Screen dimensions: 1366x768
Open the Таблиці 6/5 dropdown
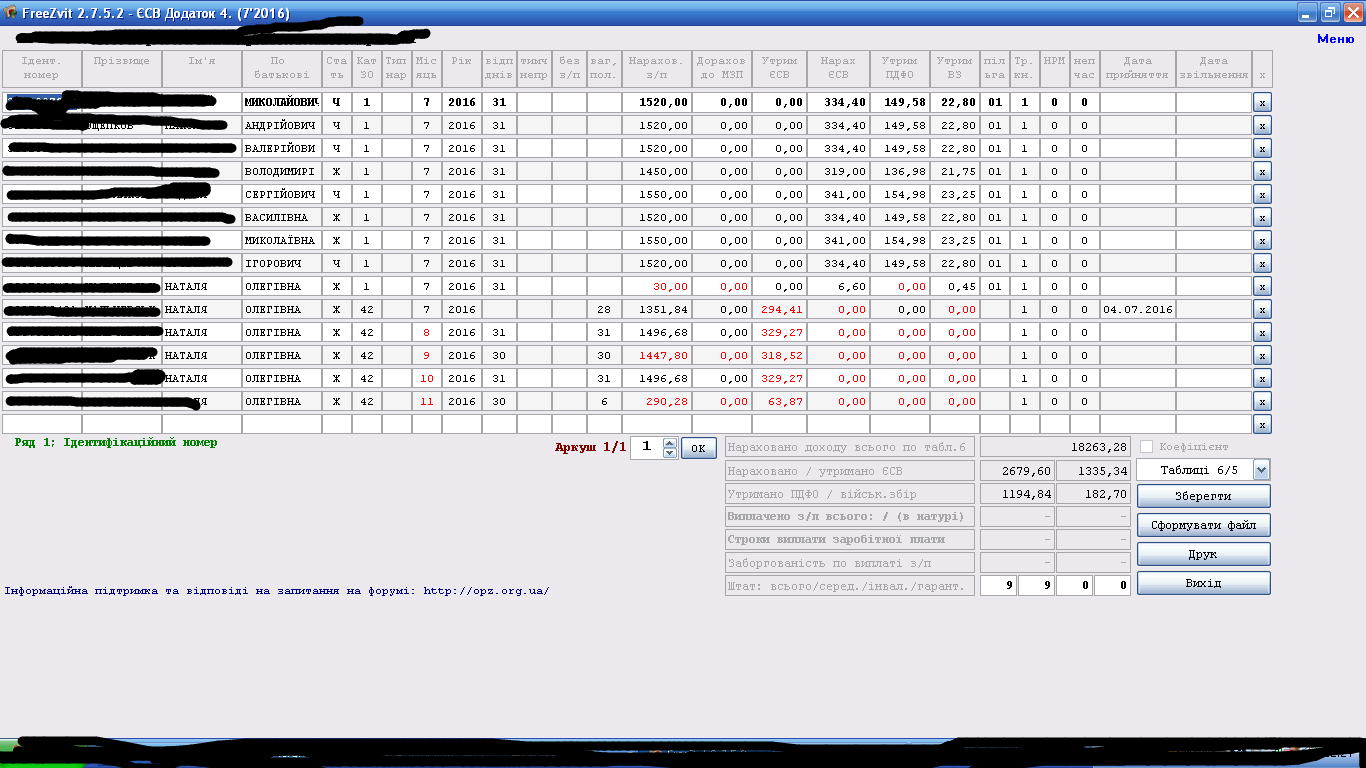pos(1260,470)
